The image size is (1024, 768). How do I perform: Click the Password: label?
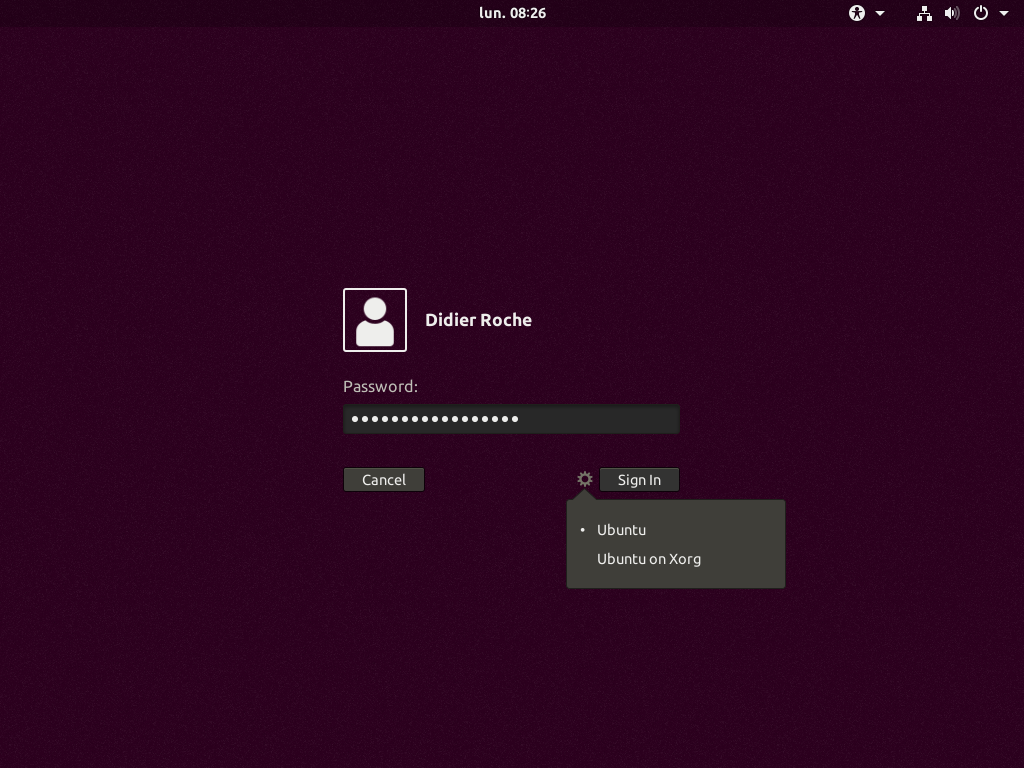[x=380, y=387]
